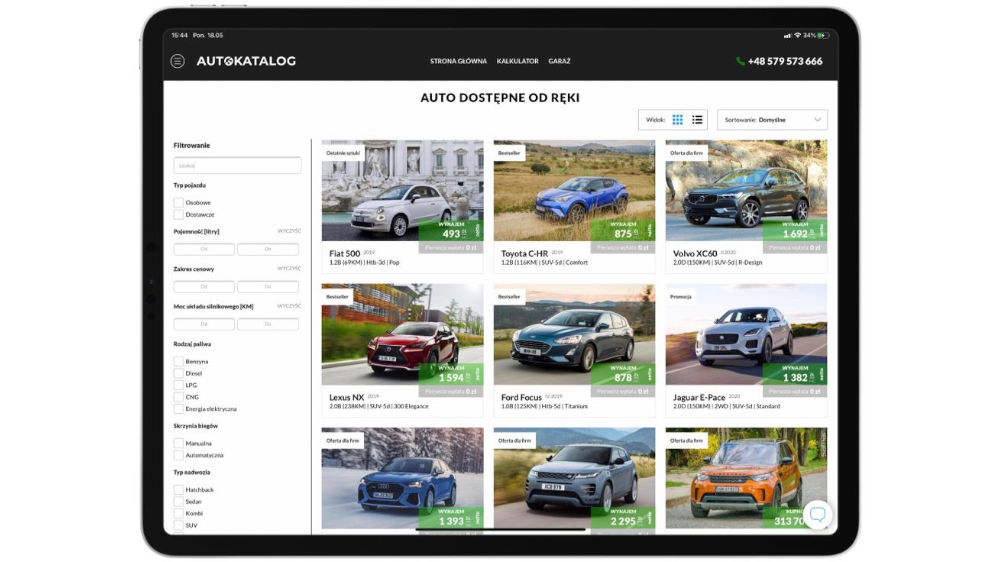This screenshot has height=562, width=1000.
Task: Check the Automatyczna gearbox option
Action: [x=179, y=455]
